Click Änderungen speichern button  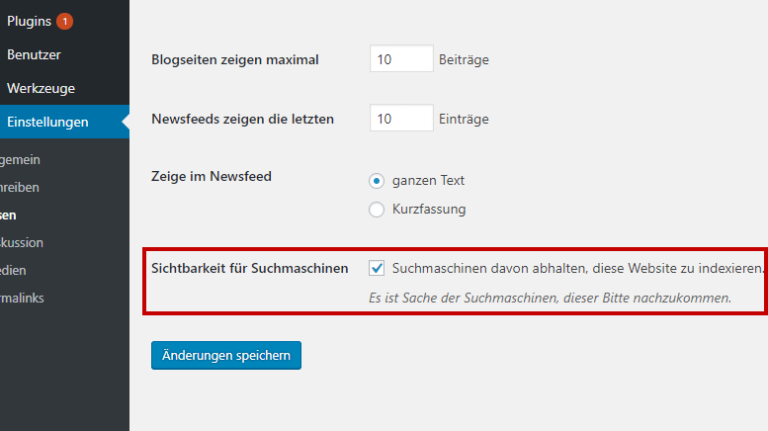coord(226,356)
